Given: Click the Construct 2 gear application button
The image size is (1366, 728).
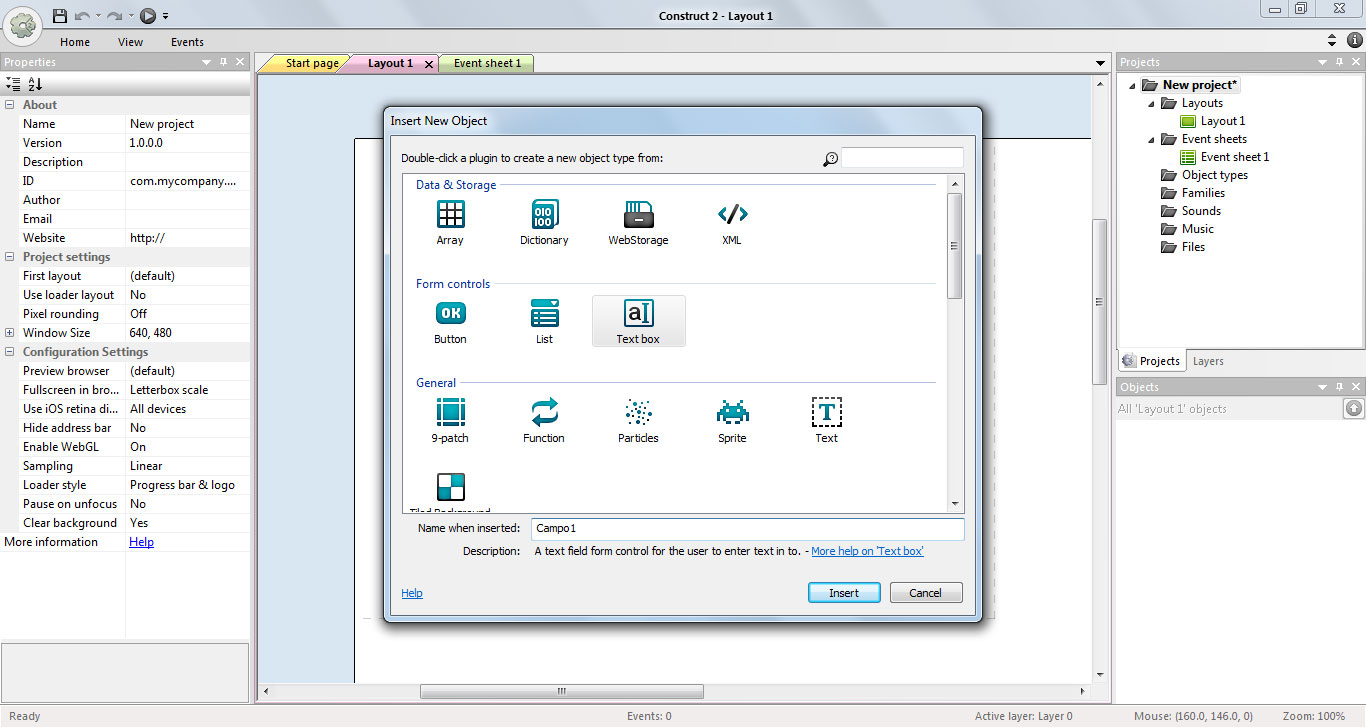Looking at the screenshot, I should (22, 24).
